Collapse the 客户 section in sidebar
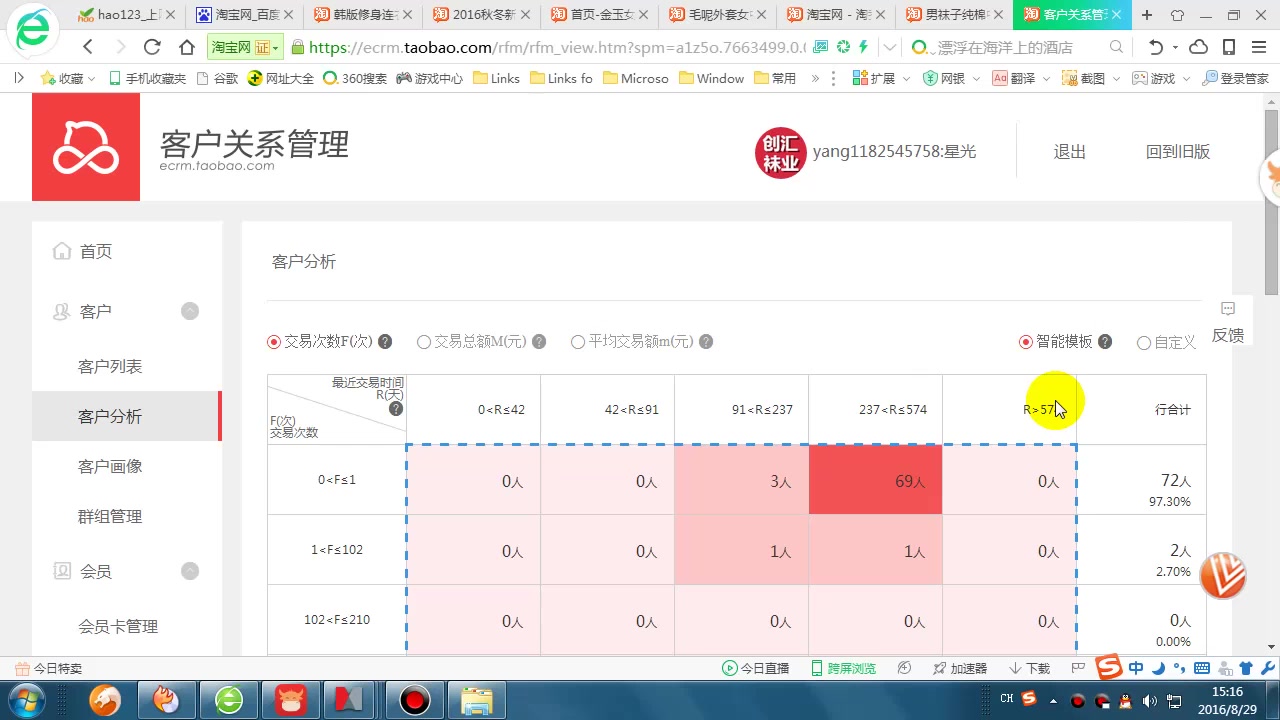The height and width of the screenshot is (720, 1280). coord(190,311)
